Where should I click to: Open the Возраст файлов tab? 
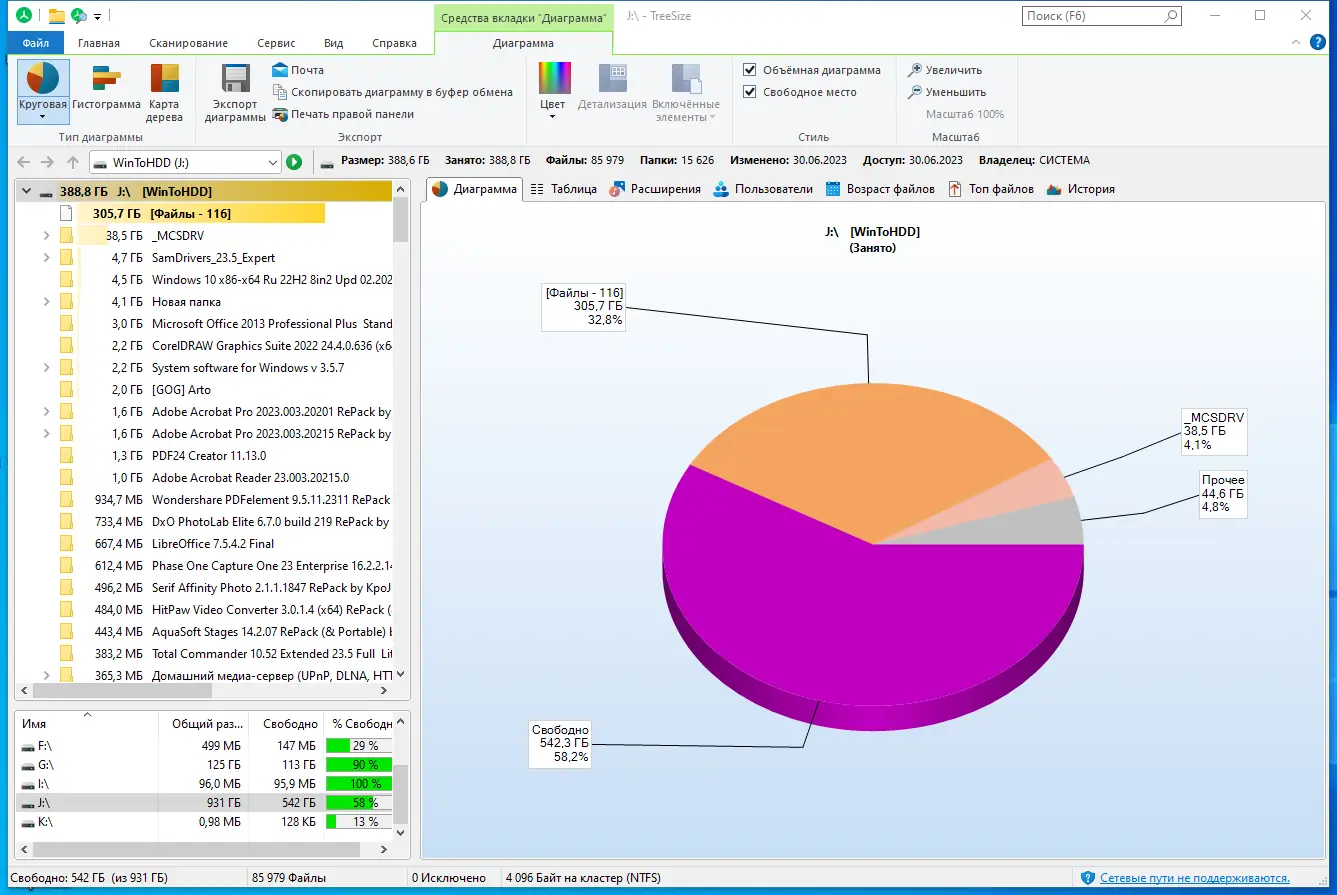click(x=880, y=189)
